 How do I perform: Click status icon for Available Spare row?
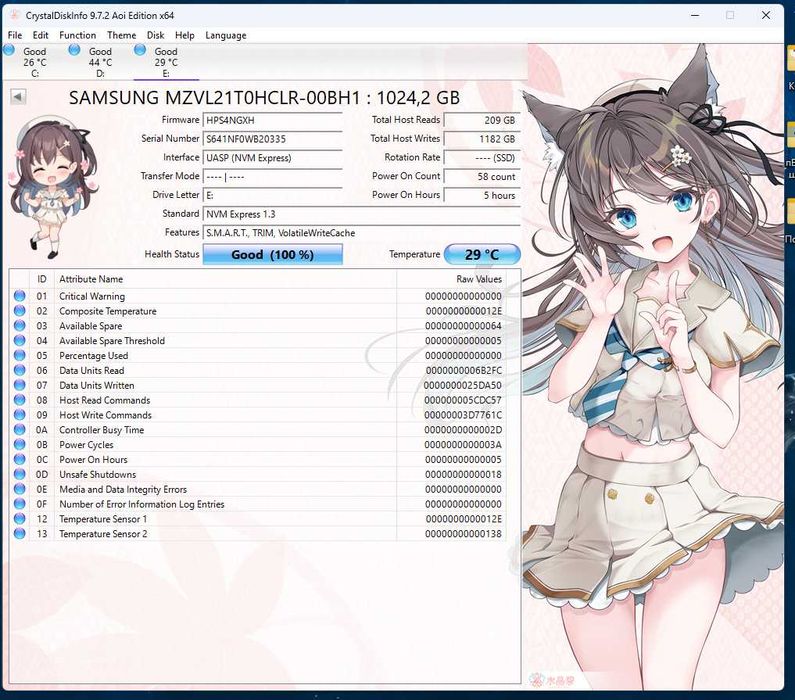(20, 325)
